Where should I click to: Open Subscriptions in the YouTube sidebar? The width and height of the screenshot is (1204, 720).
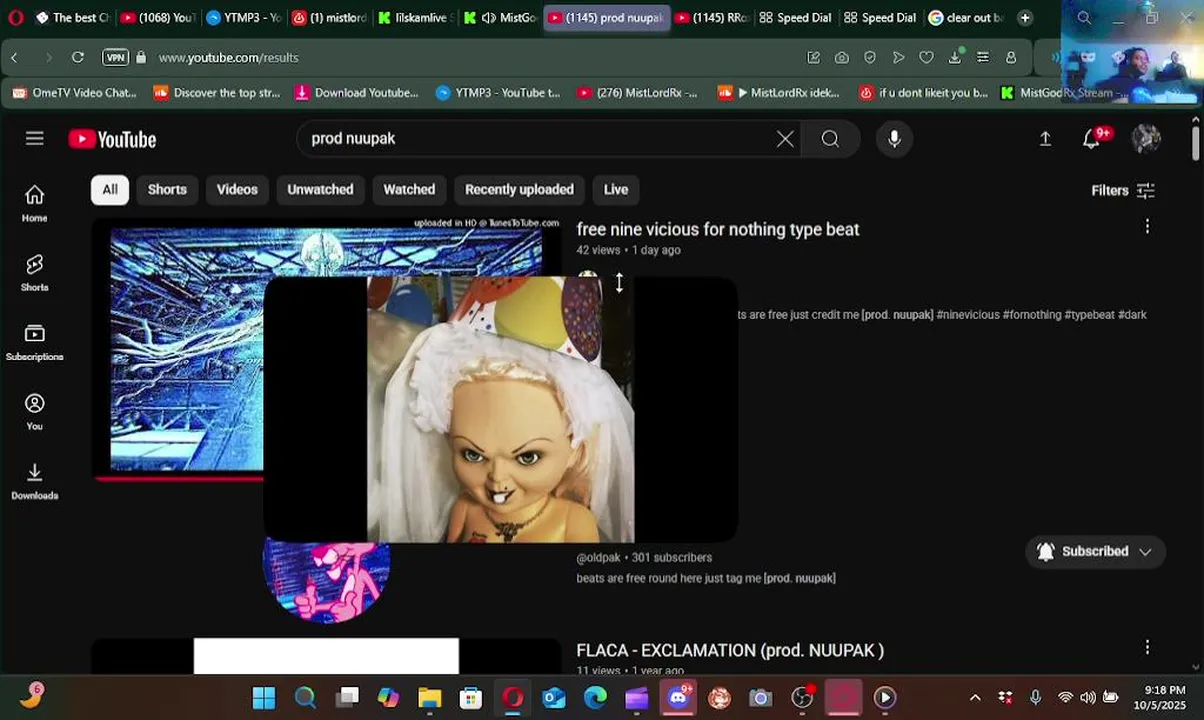35,342
